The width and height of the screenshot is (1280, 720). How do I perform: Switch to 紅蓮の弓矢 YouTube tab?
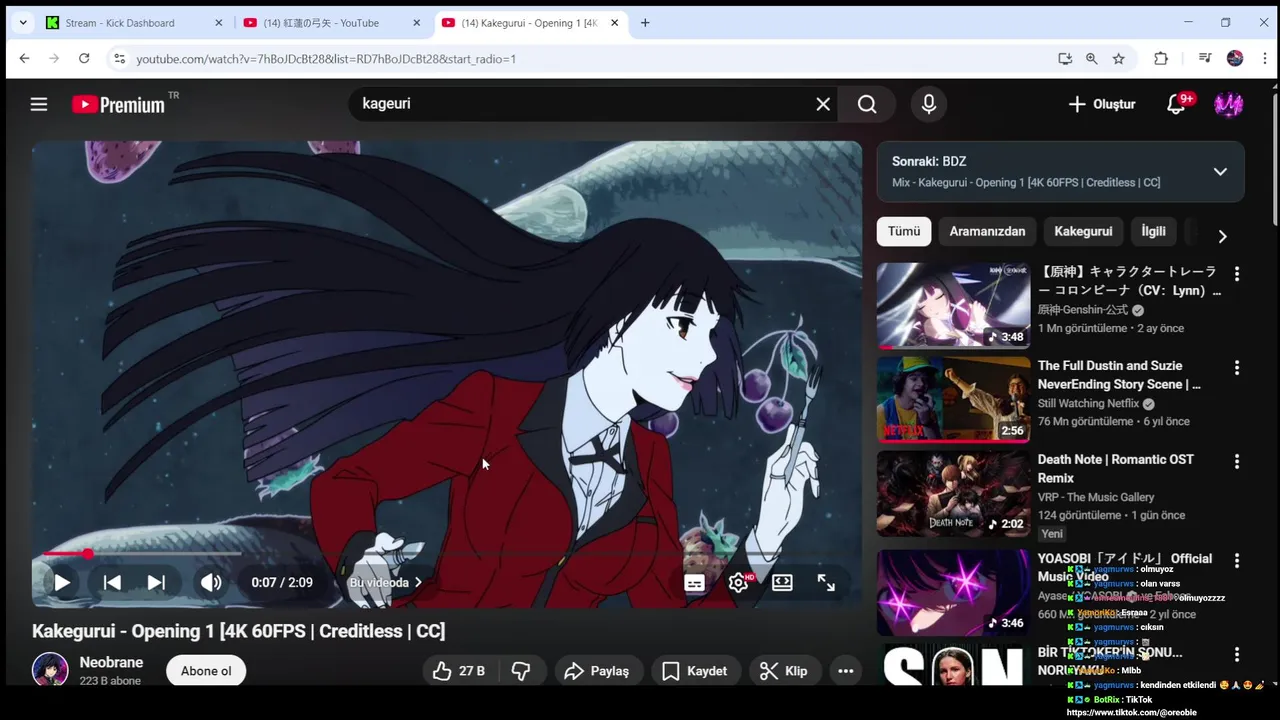point(334,23)
